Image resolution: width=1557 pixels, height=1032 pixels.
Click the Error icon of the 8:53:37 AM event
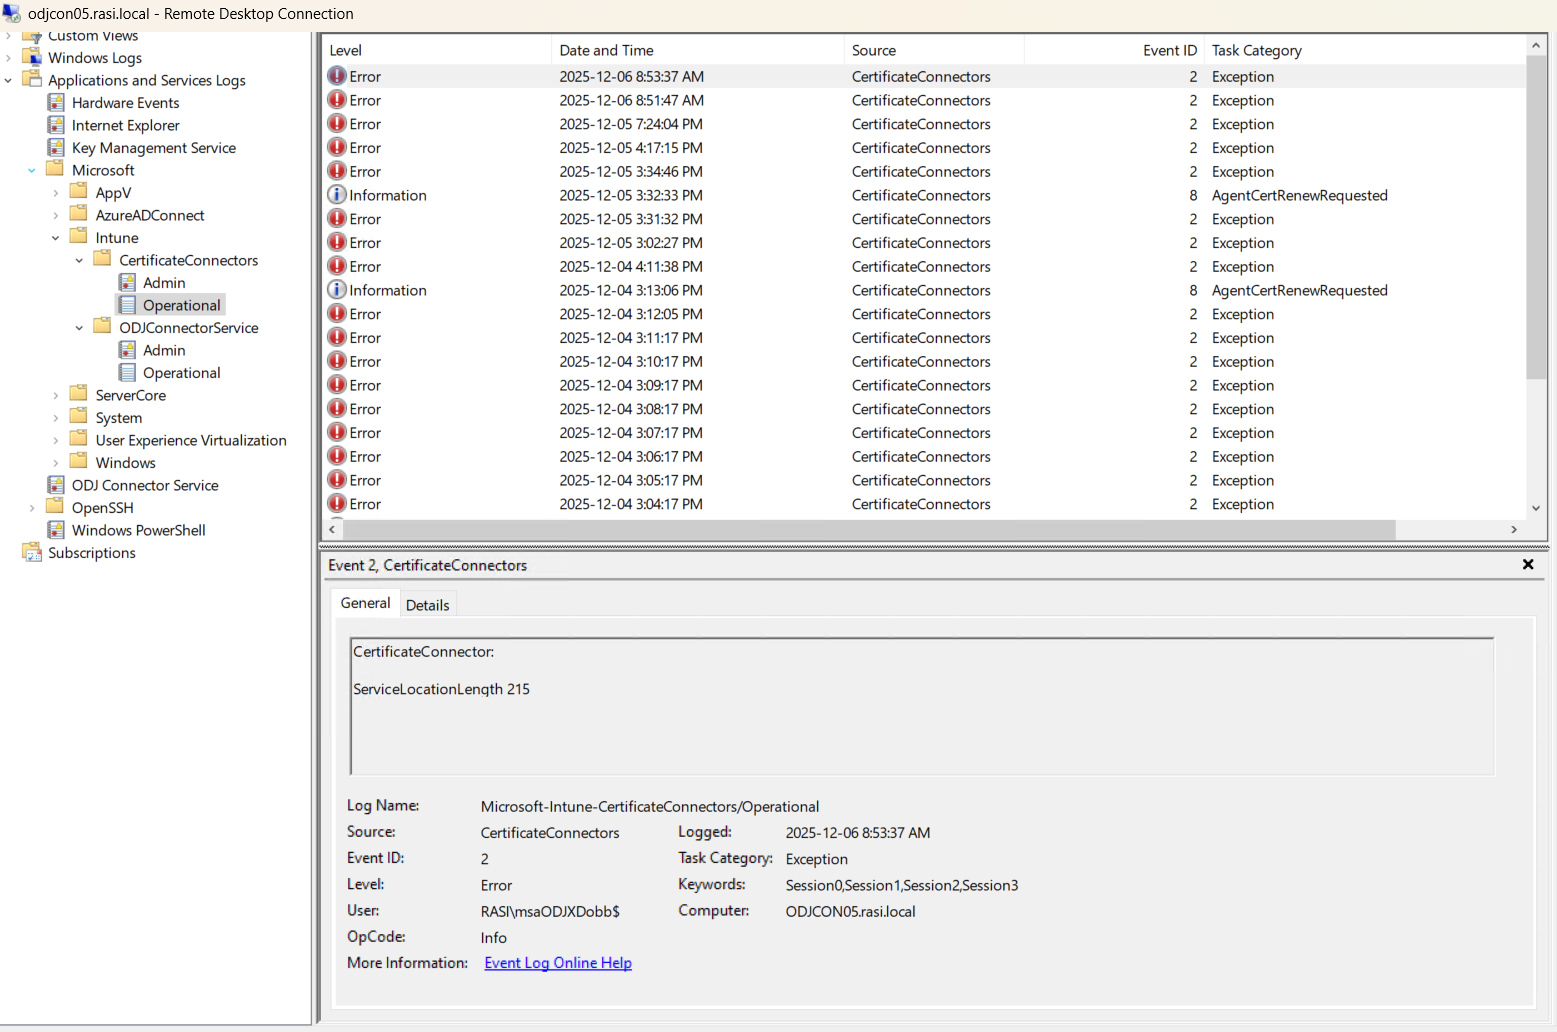(x=337, y=76)
